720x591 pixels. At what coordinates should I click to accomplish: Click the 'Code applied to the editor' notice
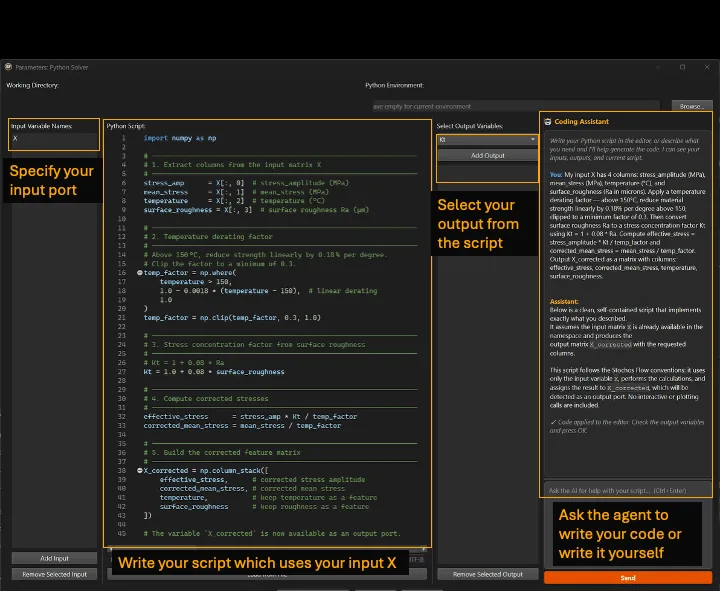pyautogui.click(x=627, y=426)
